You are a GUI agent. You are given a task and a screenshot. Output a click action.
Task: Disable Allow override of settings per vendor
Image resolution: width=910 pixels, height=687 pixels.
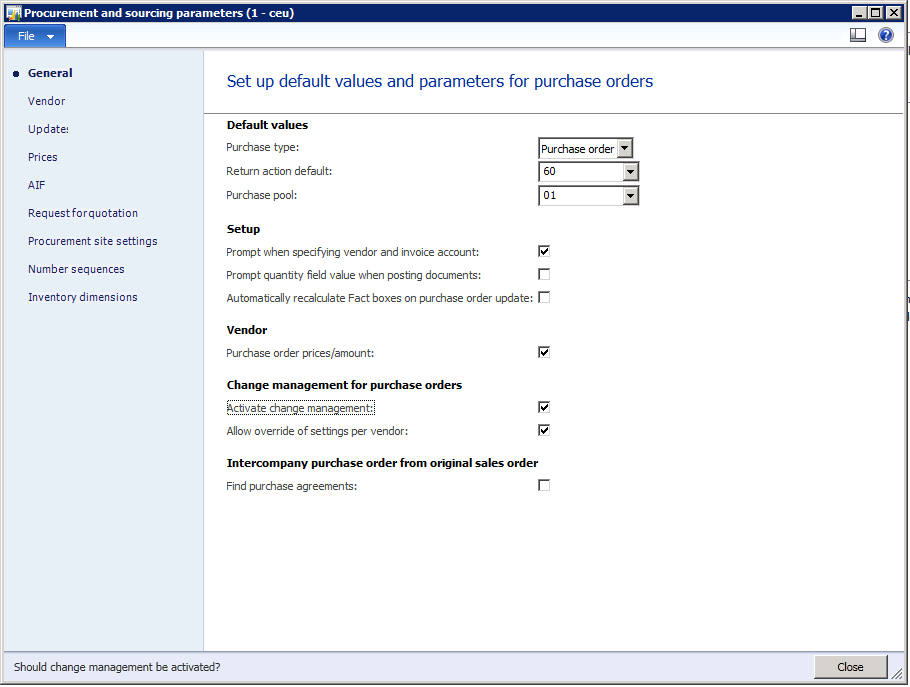coord(544,431)
